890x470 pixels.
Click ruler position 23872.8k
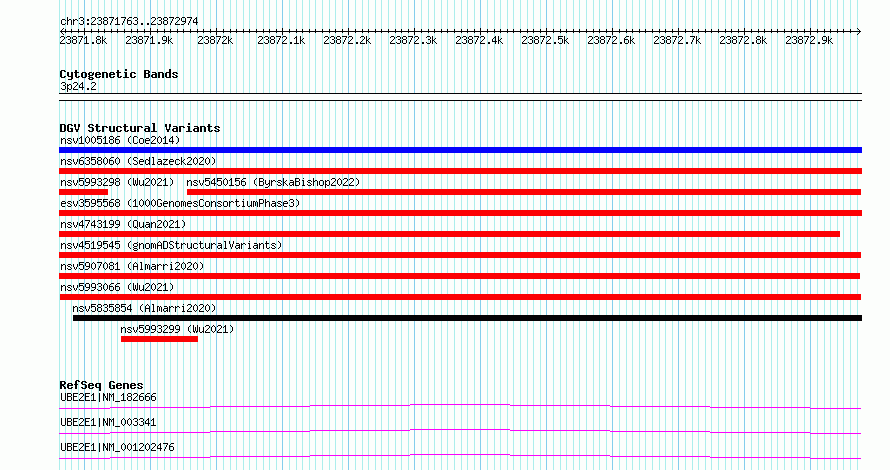[x=743, y=40]
